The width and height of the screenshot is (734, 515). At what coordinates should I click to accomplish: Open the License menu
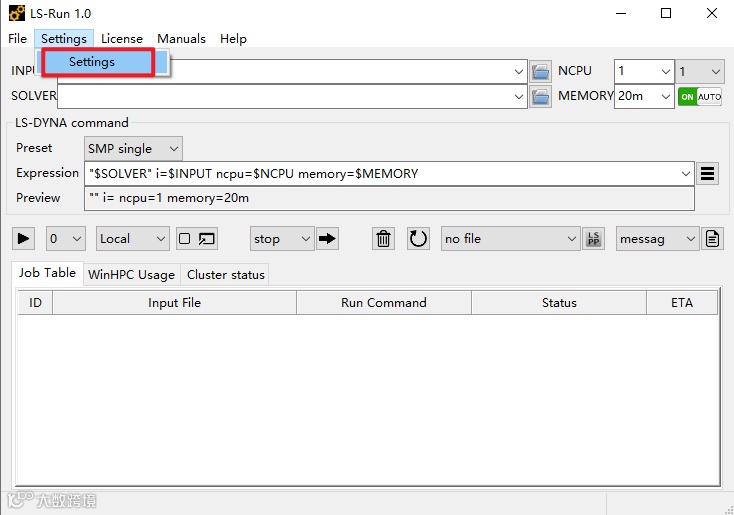[122, 39]
